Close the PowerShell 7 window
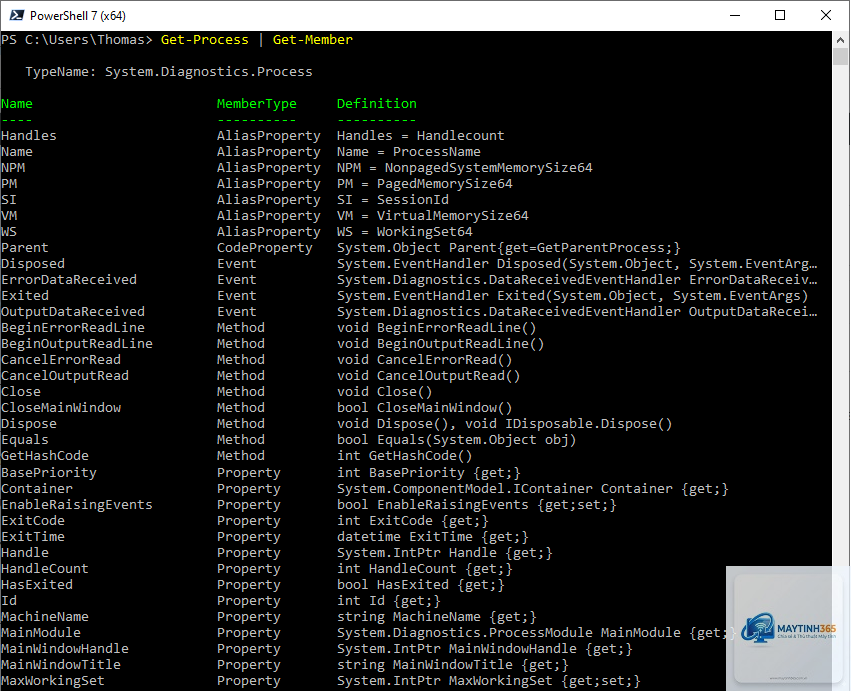851x691 pixels. [x=825, y=15]
